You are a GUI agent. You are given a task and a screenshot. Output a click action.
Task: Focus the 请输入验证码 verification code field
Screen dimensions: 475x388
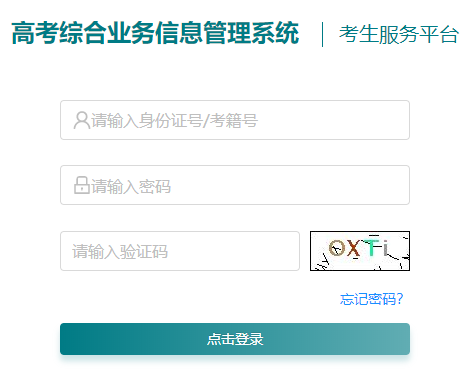[180, 251]
